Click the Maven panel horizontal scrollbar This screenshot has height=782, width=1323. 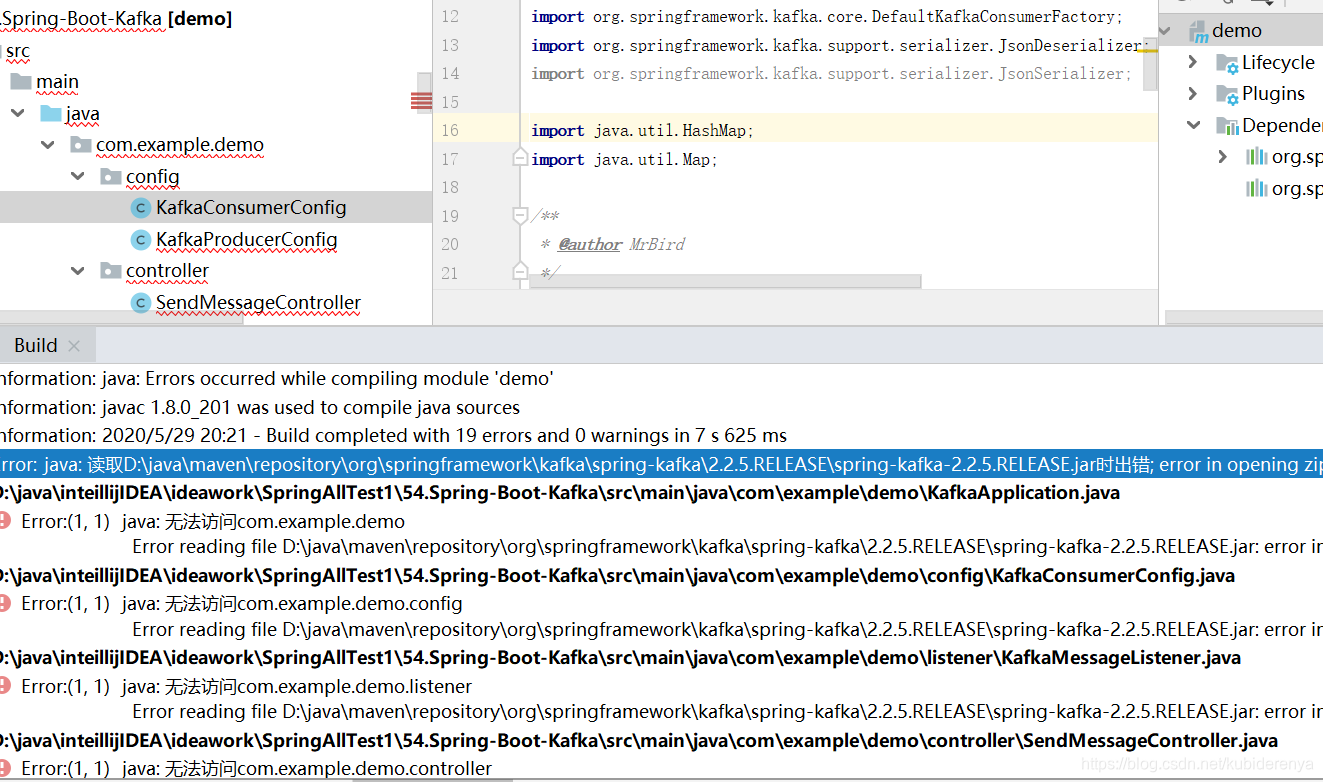pos(1244,318)
